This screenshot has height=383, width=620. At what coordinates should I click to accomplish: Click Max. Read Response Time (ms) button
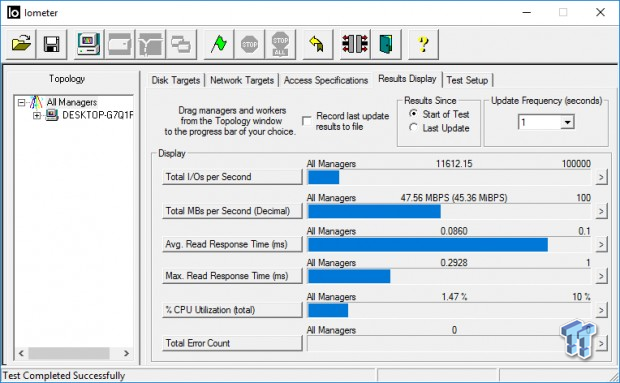click(x=232, y=276)
